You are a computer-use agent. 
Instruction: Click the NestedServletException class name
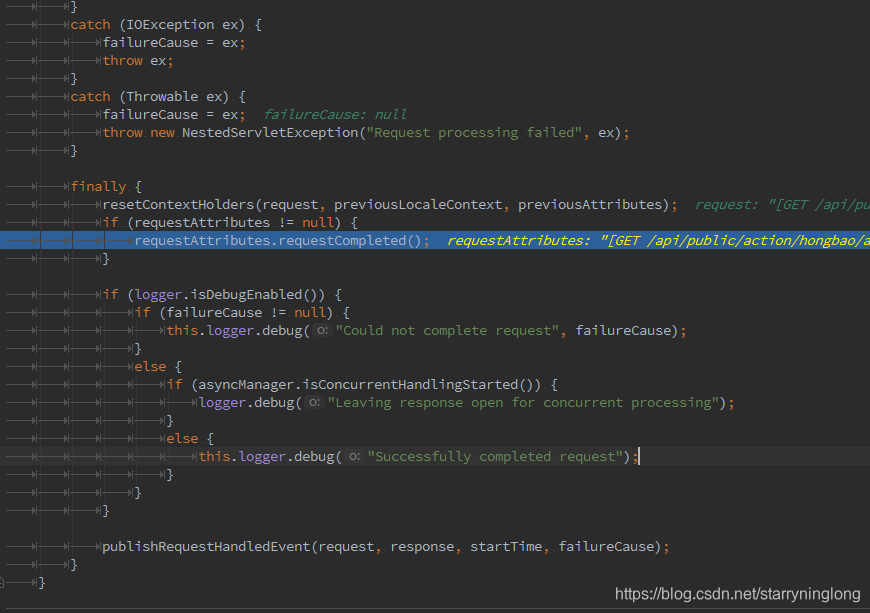[270, 133]
